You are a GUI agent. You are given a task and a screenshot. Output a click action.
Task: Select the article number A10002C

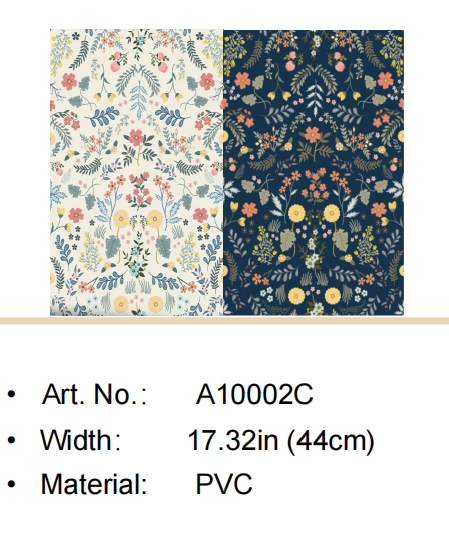pyautogui.click(x=255, y=394)
